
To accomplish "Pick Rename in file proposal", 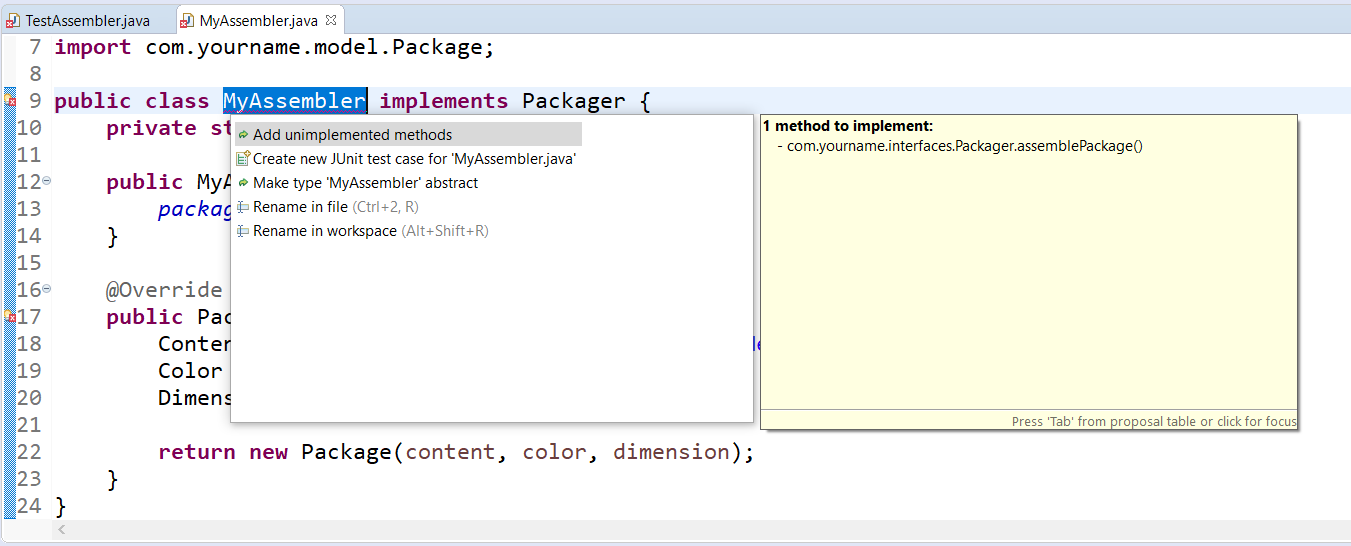I will coord(408,207).
